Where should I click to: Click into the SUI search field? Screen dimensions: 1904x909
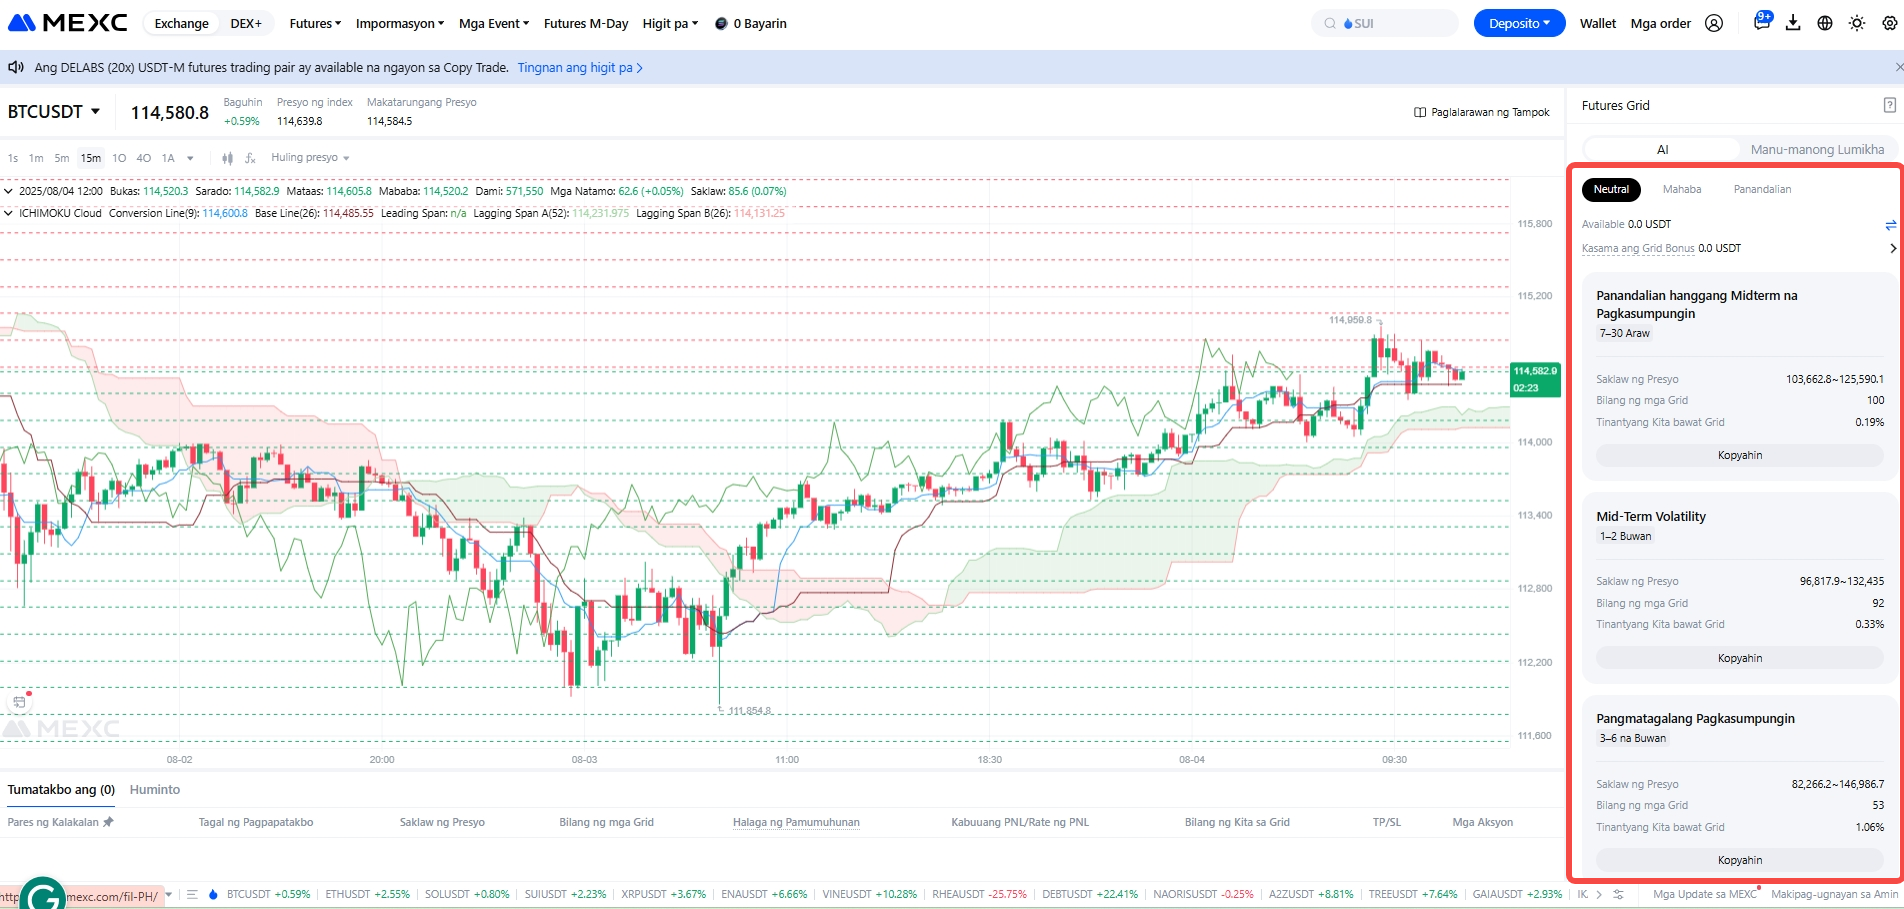(1385, 23)
